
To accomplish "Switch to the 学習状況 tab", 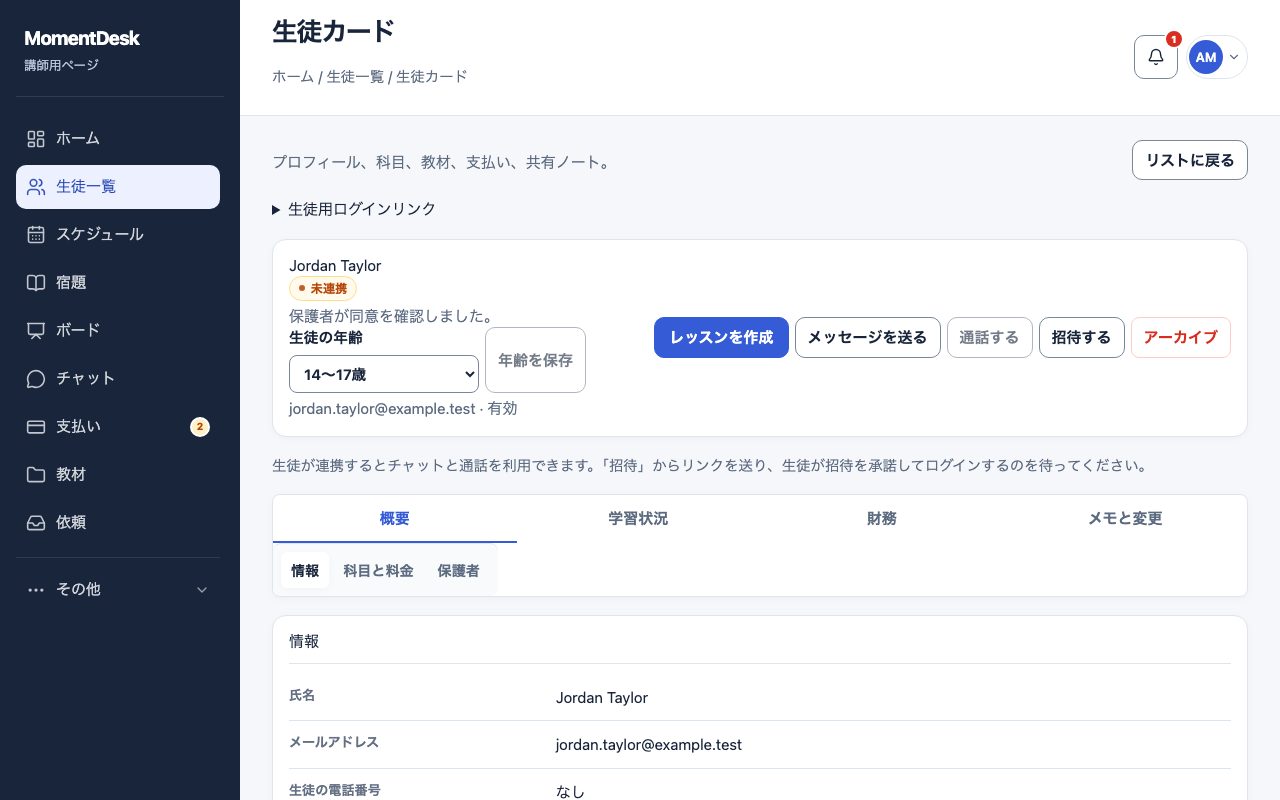I will (x=638, y=519).
